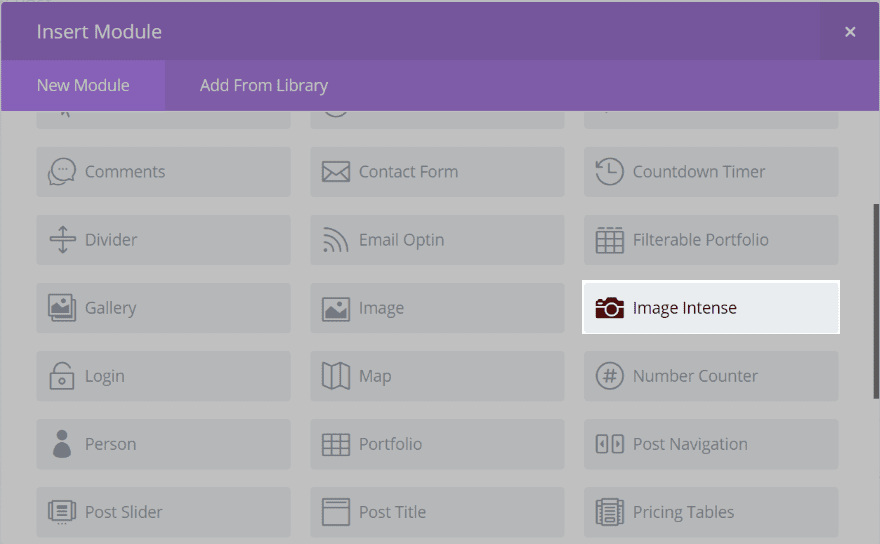Click the module list vertical scrollbar
Viewport: 880px width, 544px height.
pos(876,300)
